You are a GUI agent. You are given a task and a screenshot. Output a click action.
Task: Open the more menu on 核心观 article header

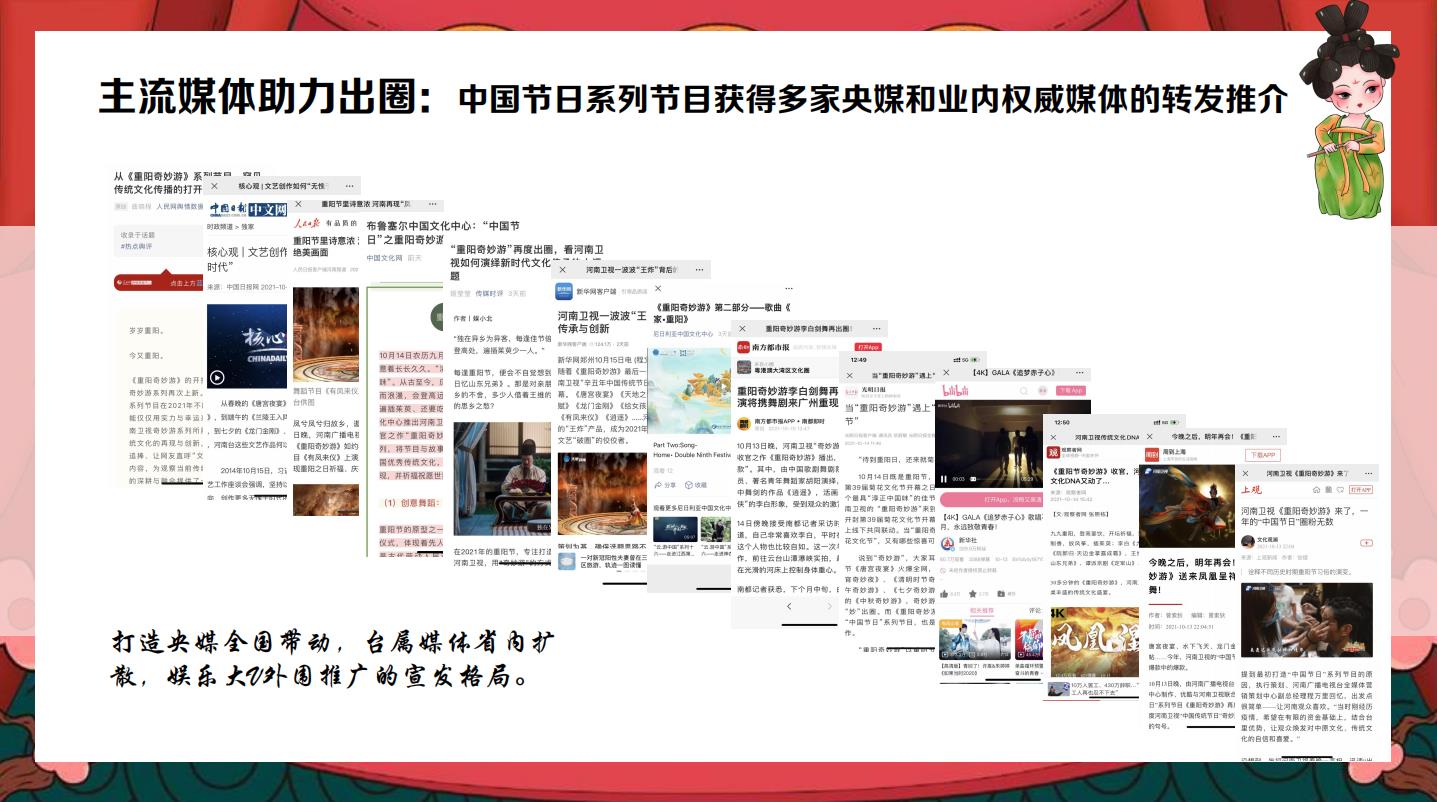pos(349,186)
